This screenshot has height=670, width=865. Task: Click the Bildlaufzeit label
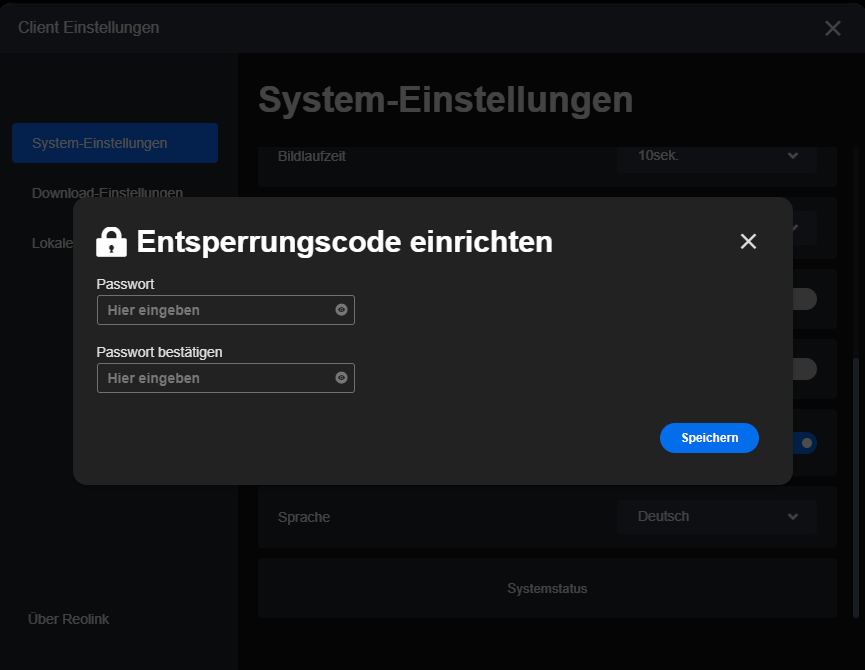(312, 156)
